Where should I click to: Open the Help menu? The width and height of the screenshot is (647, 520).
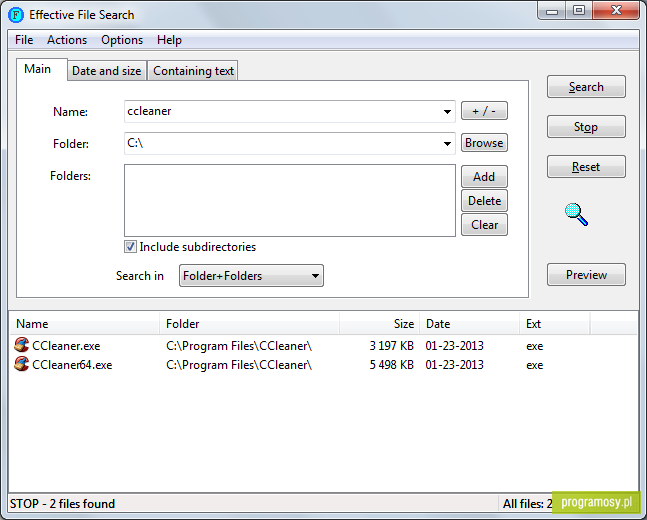[x=169, y=40]
